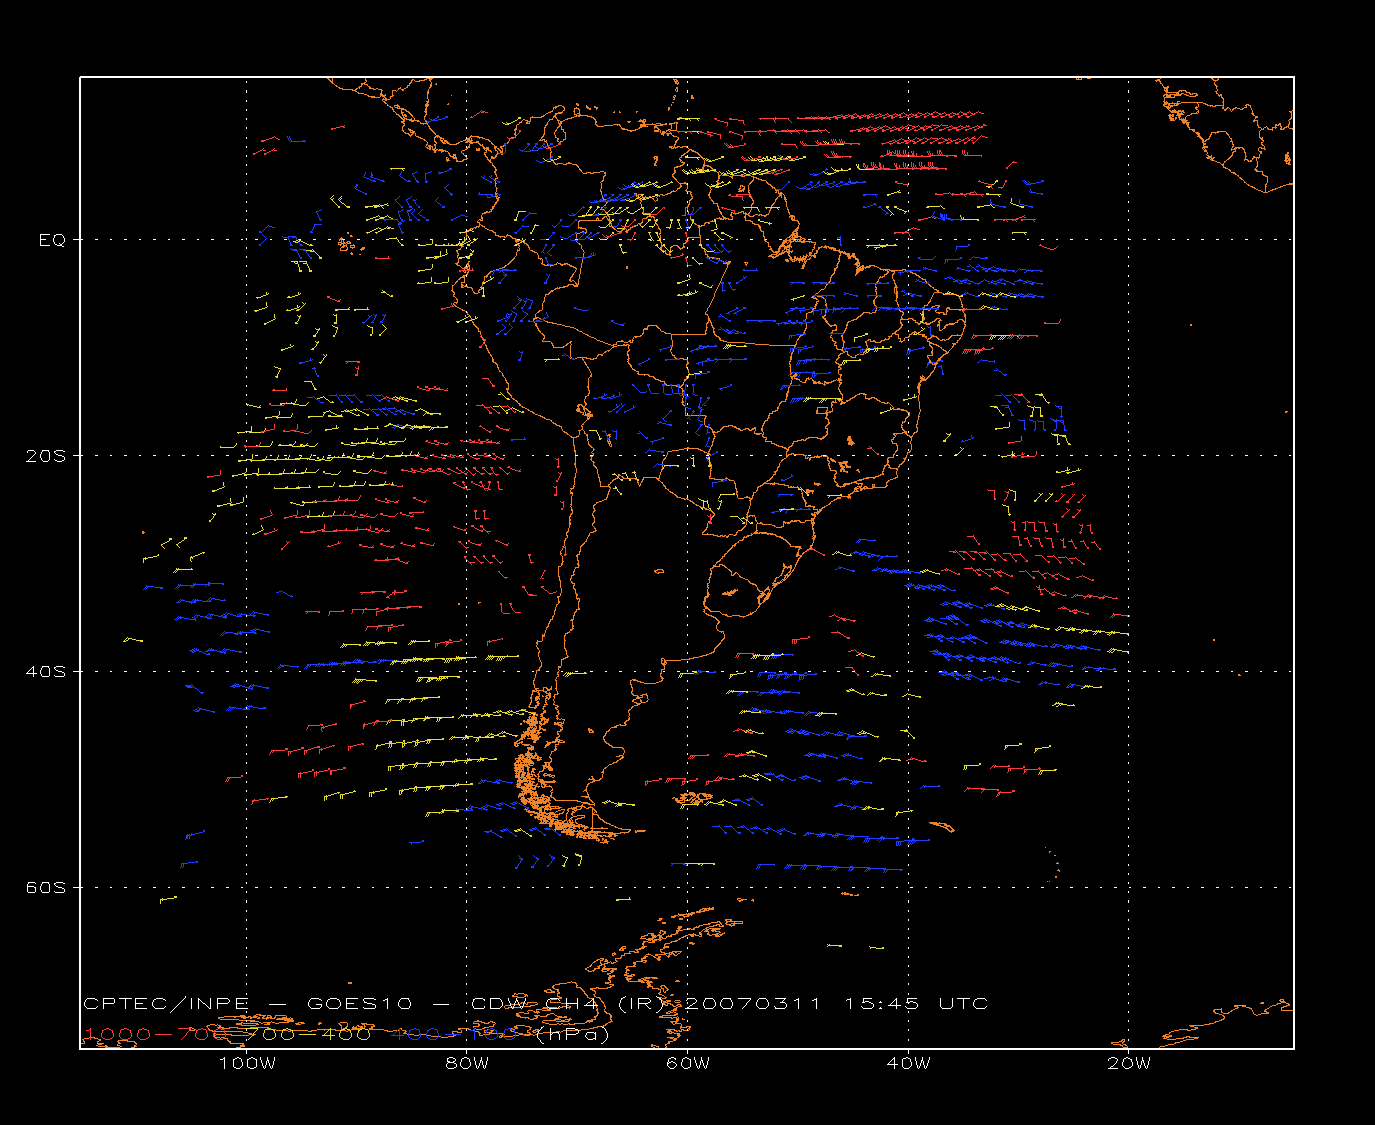Screen dimensions: 1375x1125
Task: Click the 60S latitude axis label
Action: click(45, 888)
